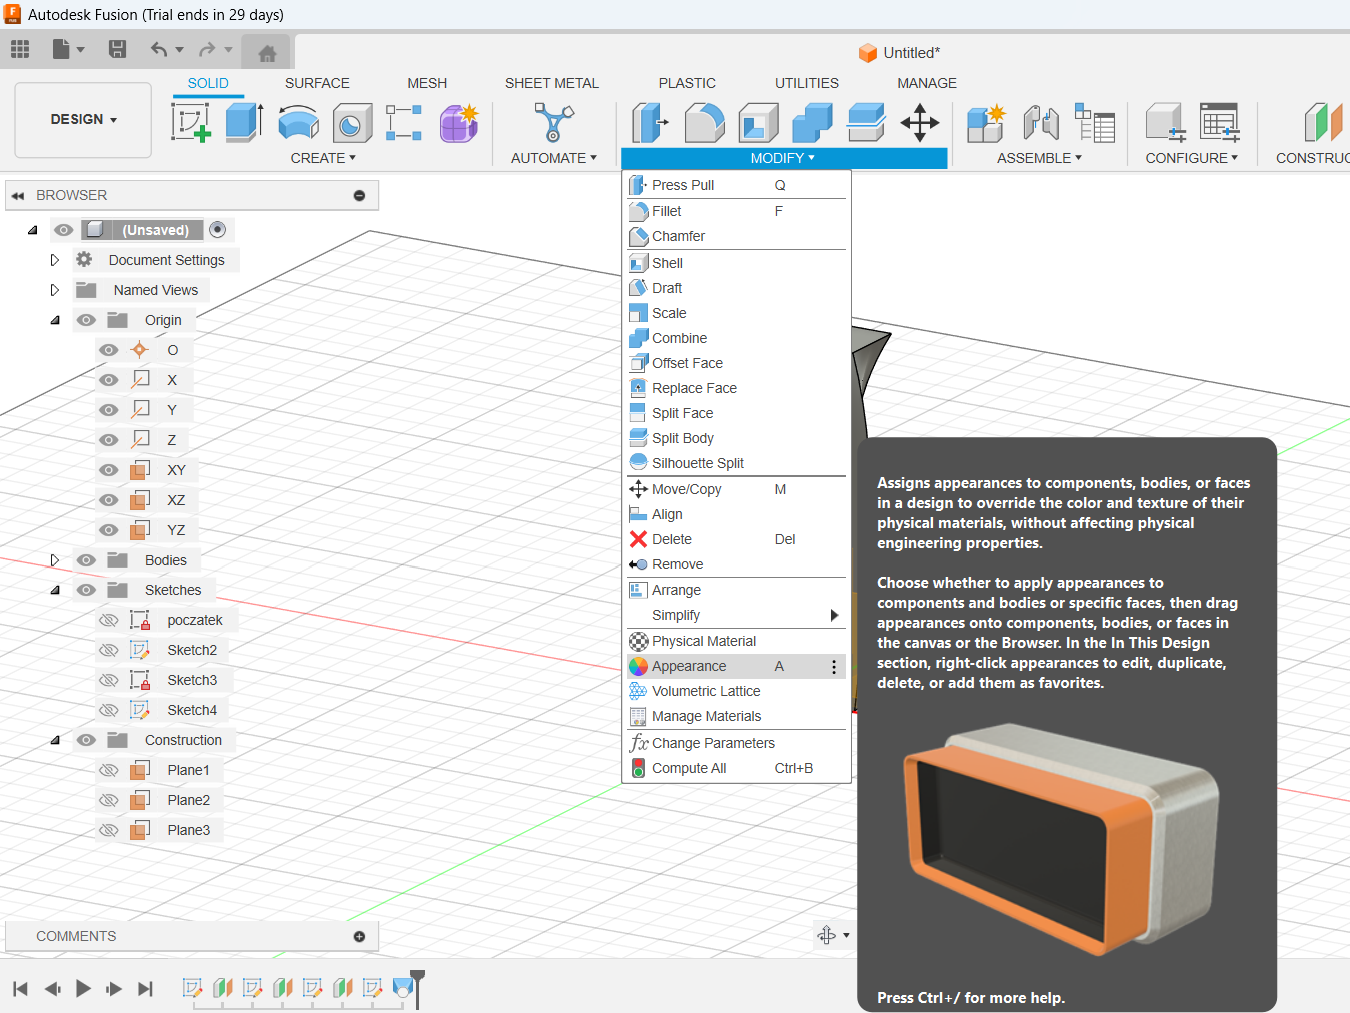Click the Rectangular Pattern icon
This screenshot has height=1013, width=1350.
(404, 123)
